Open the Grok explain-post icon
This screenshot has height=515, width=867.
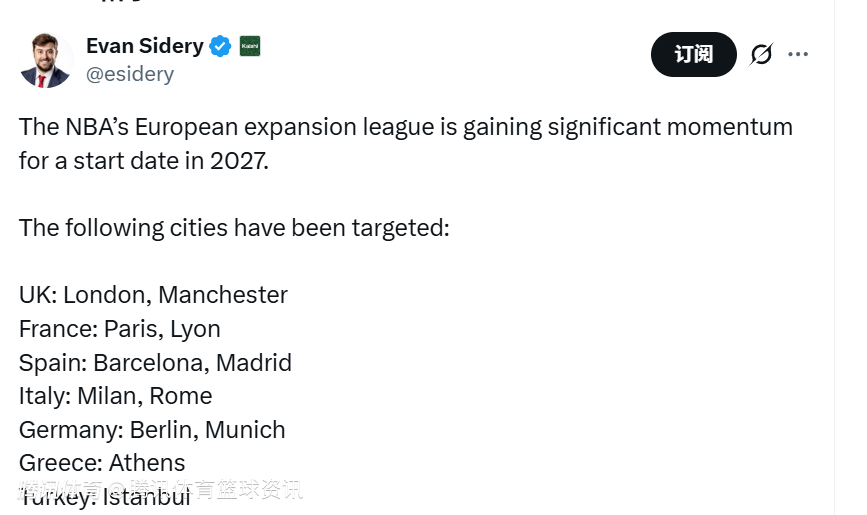[x=761, y=54]
